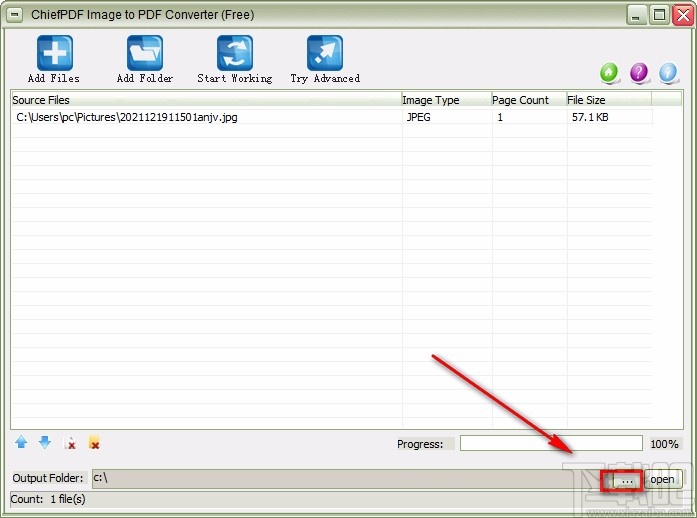The width and height of the screenshot is (697, 518).
Task: Maximize the ChiefPDF window
Action: tap(659, 16)
